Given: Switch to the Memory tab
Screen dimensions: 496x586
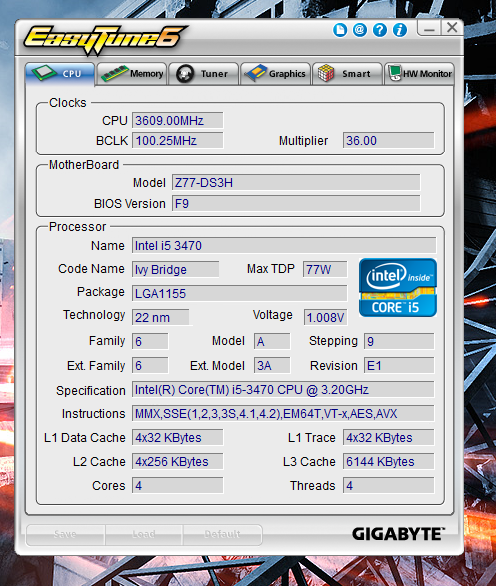Looking at the screenshot, I should [x=132, y=74].
